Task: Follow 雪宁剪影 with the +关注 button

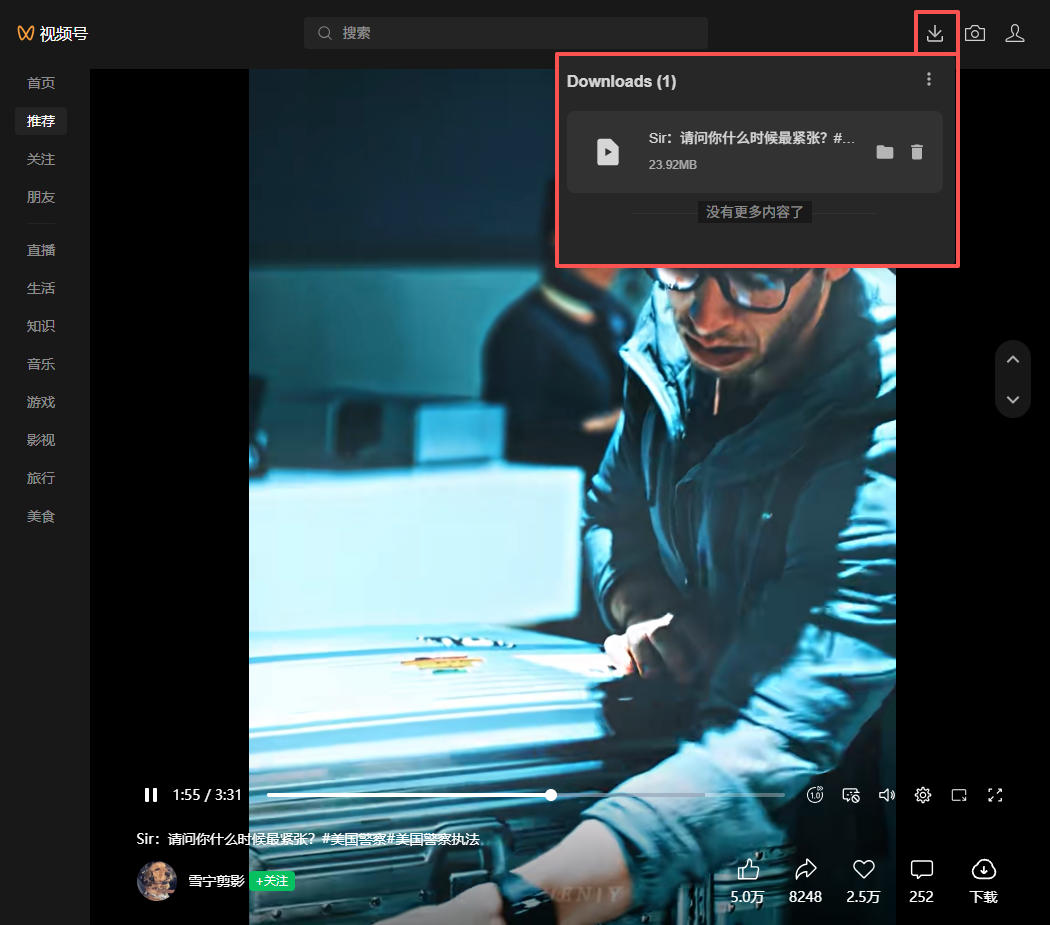Action: pos(272,881)
